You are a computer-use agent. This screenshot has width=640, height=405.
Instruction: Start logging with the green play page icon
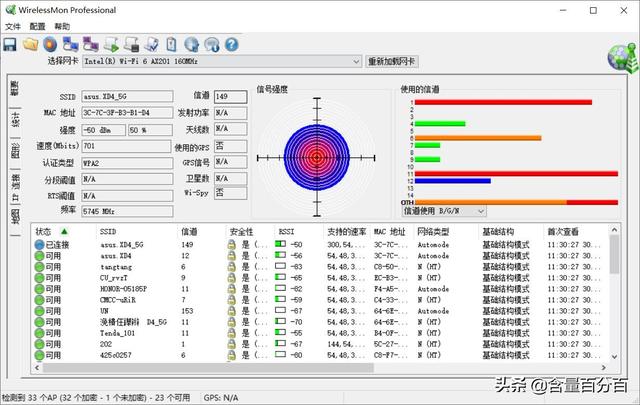click(111, 44)
